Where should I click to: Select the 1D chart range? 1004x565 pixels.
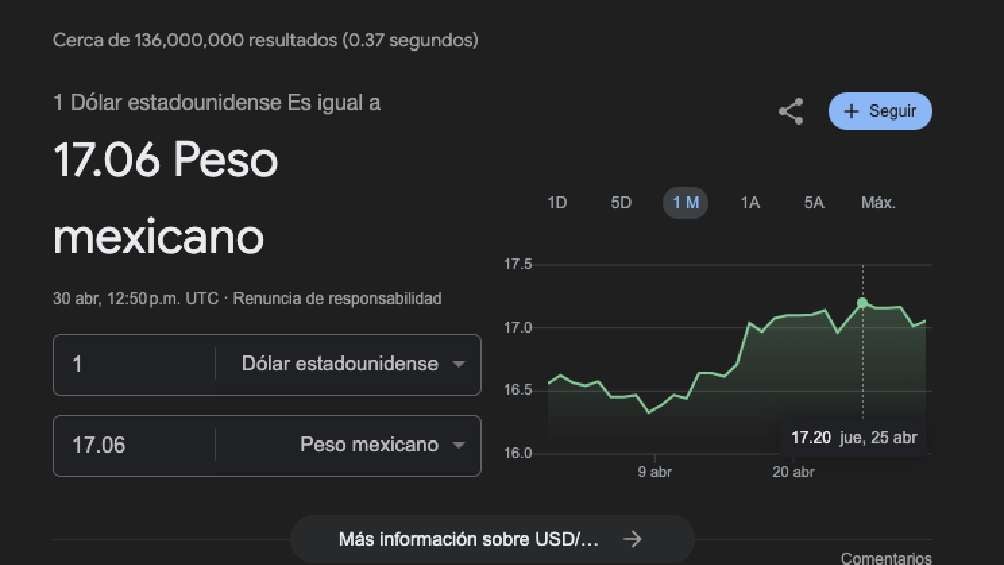click(x=557, y=203)
